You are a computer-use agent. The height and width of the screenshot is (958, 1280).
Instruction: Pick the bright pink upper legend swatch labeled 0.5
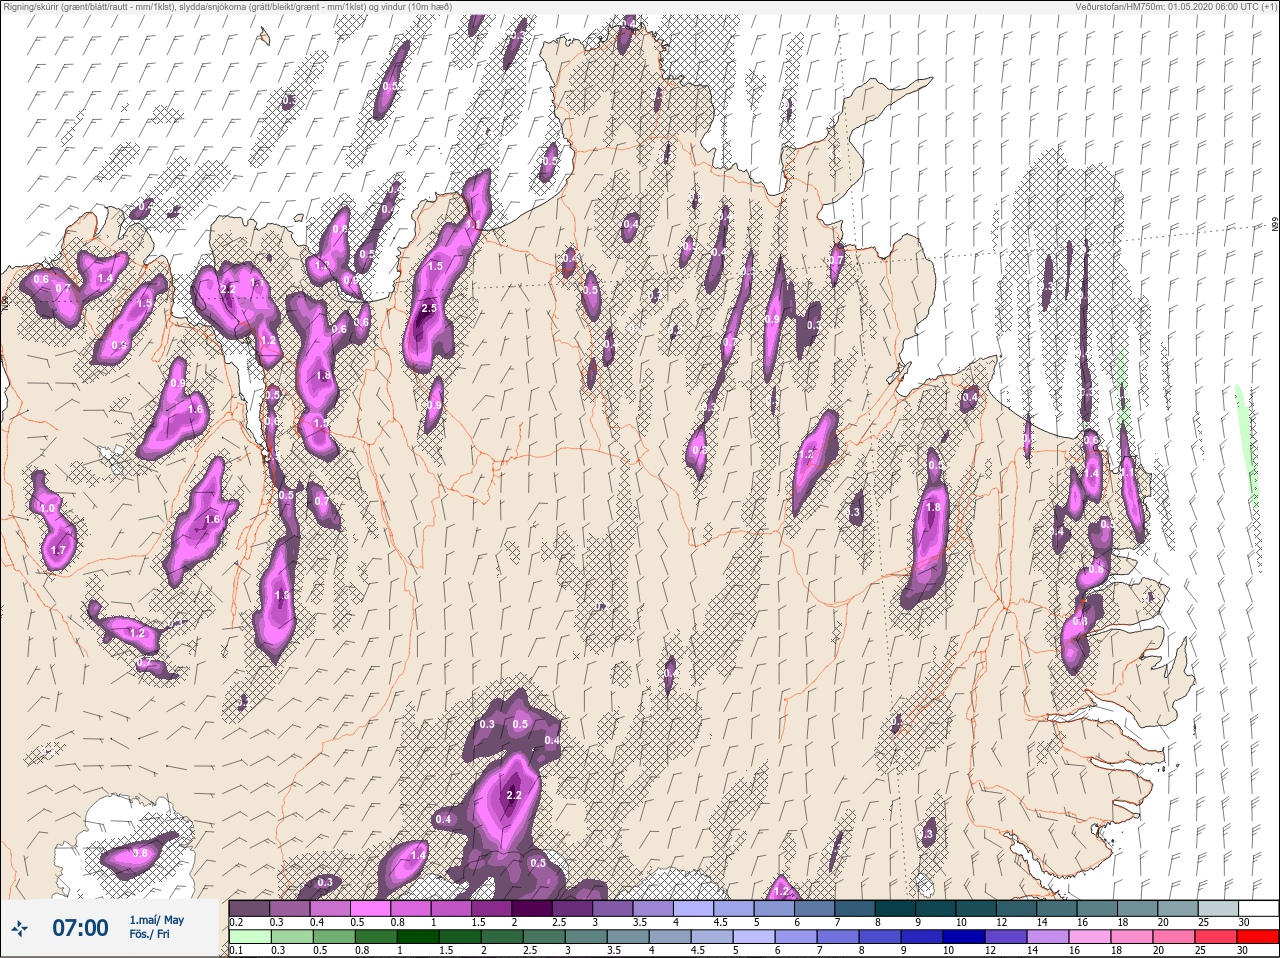371,908
